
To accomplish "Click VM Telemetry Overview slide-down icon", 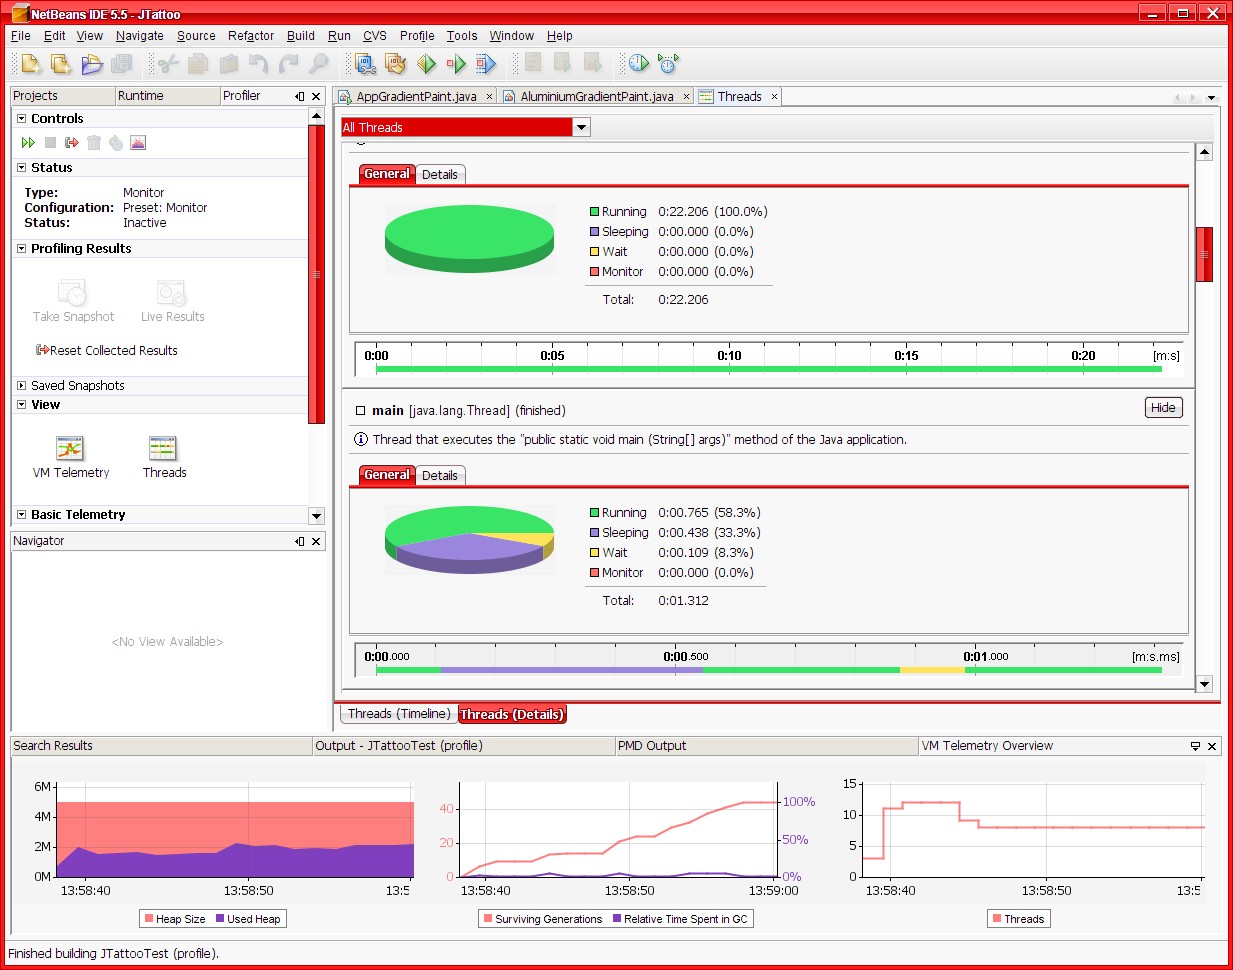I will pyautogui.click(x=1195, y=746).
